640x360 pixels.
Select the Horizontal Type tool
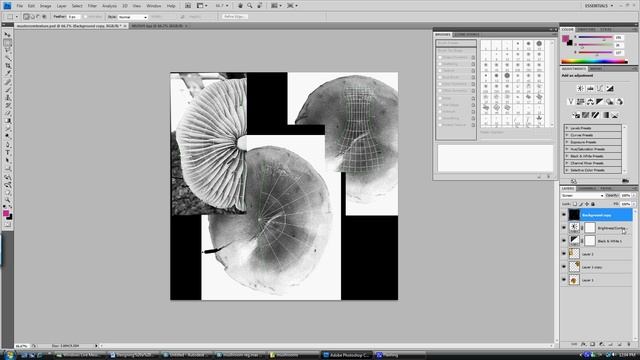click(x=7, y=153)
